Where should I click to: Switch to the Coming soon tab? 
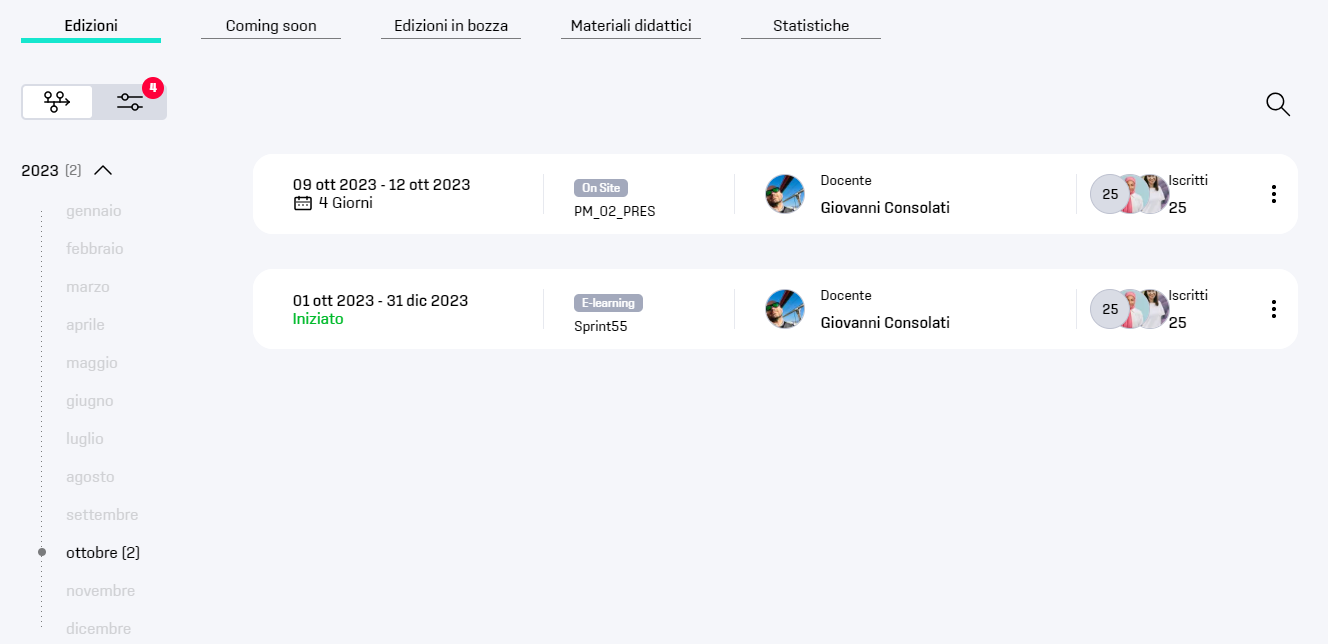click(271, 26)
